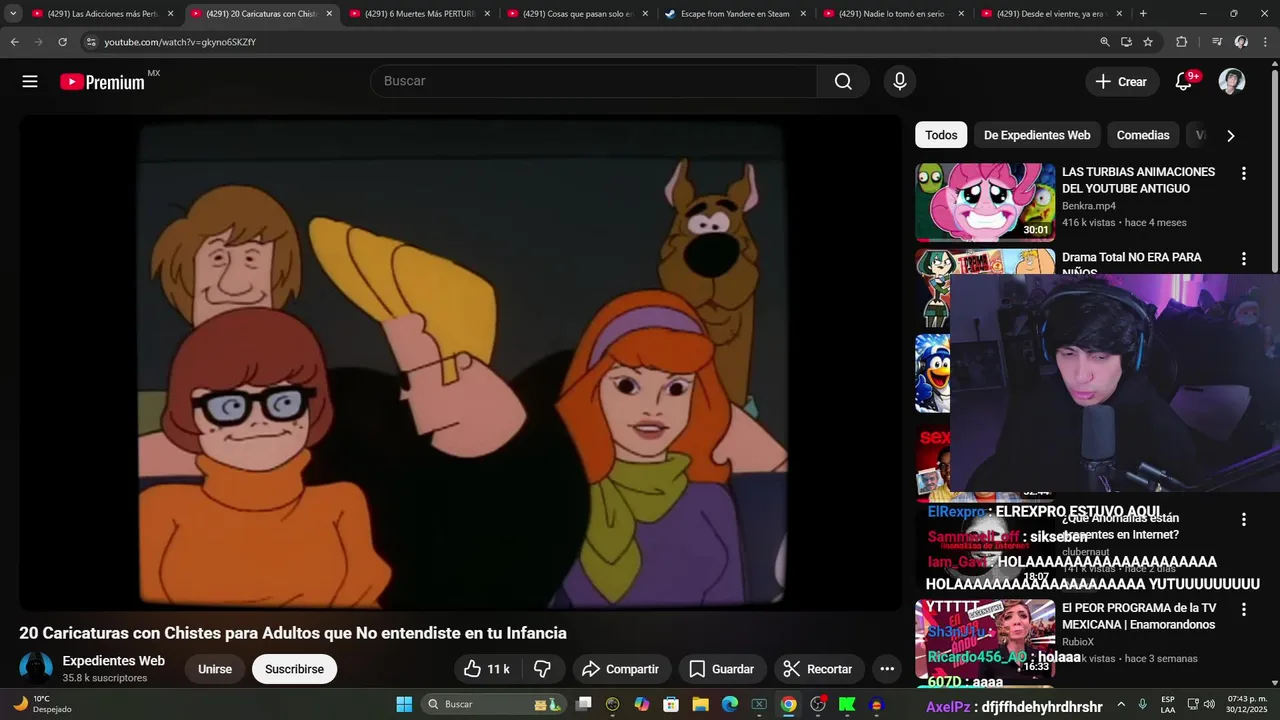
Task: Select the De Expedientes Web chip
Action: point(1037,135)
